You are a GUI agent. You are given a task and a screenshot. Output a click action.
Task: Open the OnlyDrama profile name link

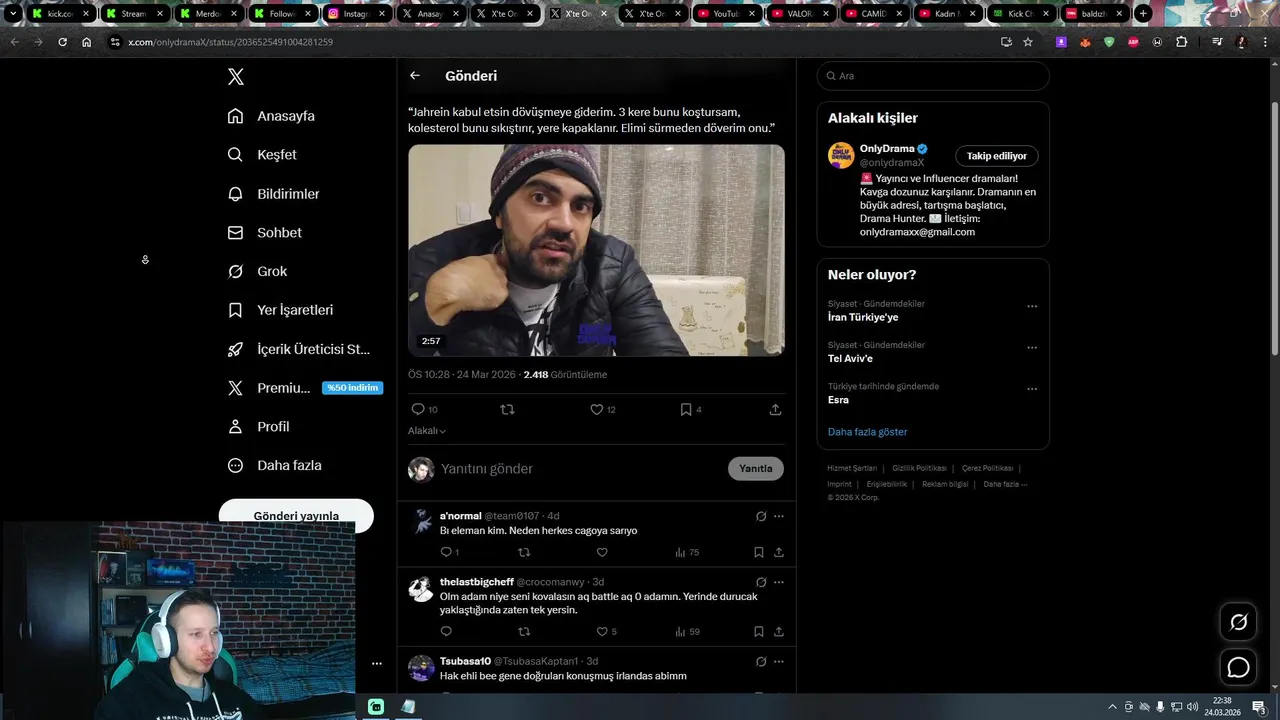(887, 149)
